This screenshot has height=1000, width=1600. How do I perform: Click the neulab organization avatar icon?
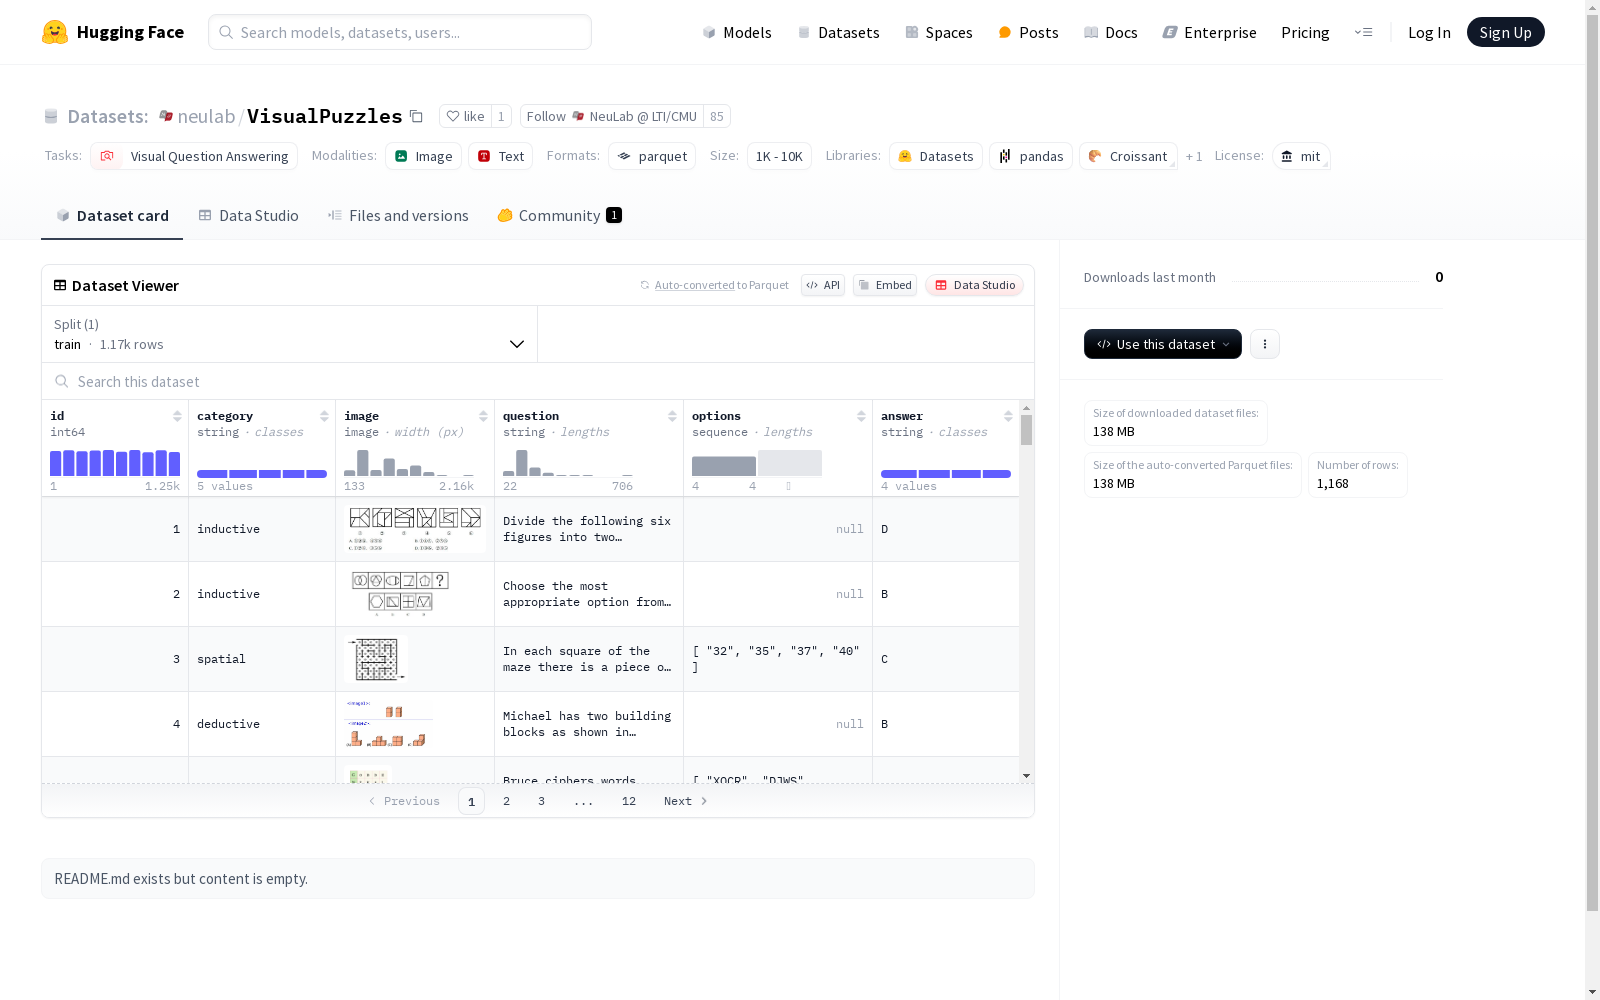tap(166, 116)
